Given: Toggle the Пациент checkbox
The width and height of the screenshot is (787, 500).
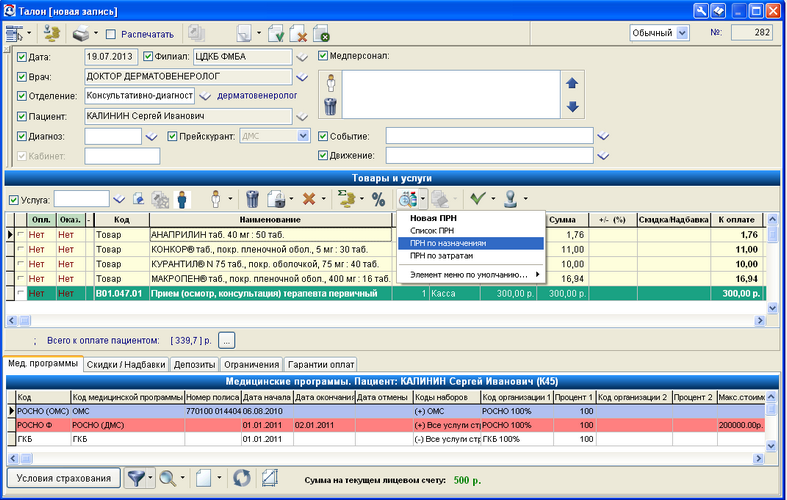Looking at the screenshot, I should click(x=22, y=116).
